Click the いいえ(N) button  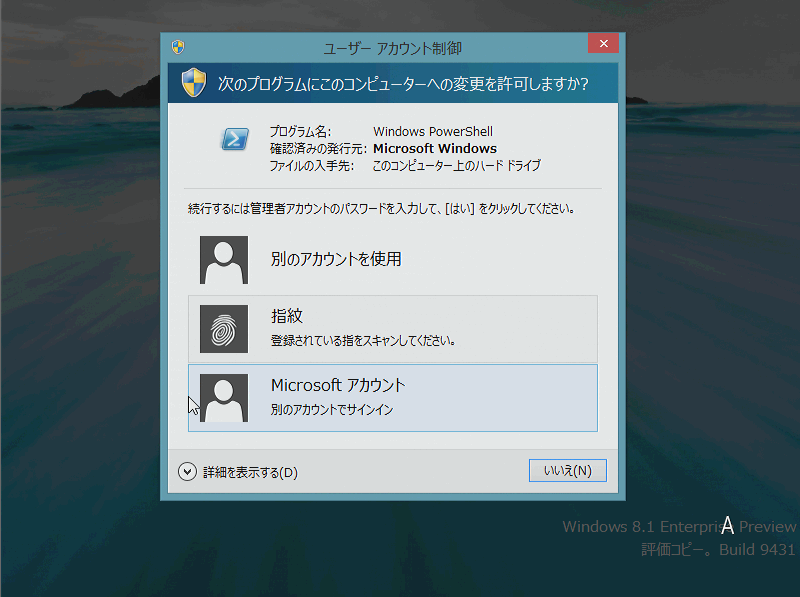click(x=568, y=470)
